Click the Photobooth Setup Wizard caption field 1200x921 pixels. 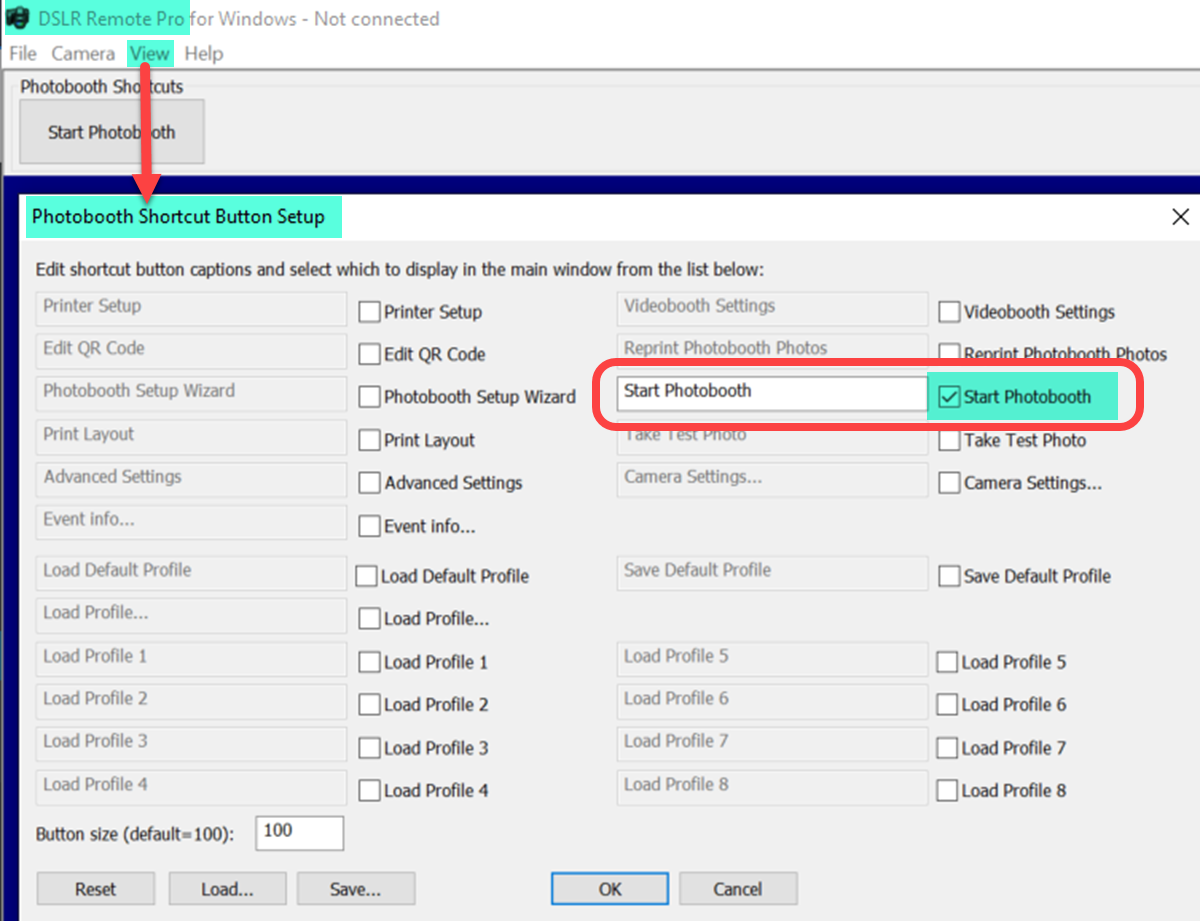click(x=192, y=393)
